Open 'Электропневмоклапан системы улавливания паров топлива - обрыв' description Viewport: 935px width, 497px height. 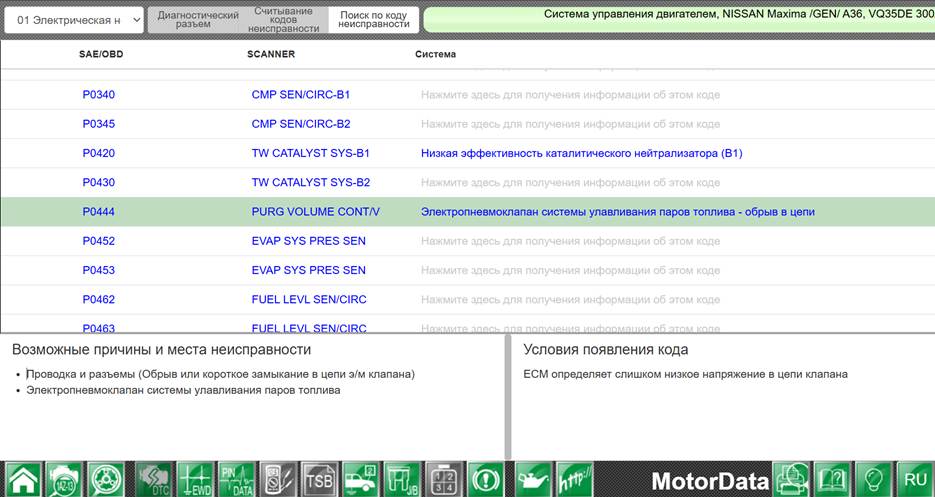(618, 212)
